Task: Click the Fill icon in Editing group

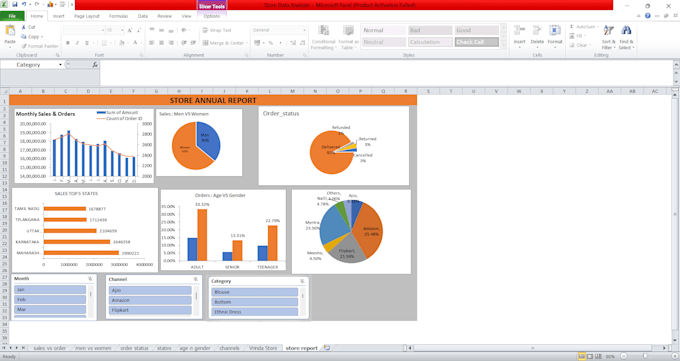Action: tap(572, 36)
